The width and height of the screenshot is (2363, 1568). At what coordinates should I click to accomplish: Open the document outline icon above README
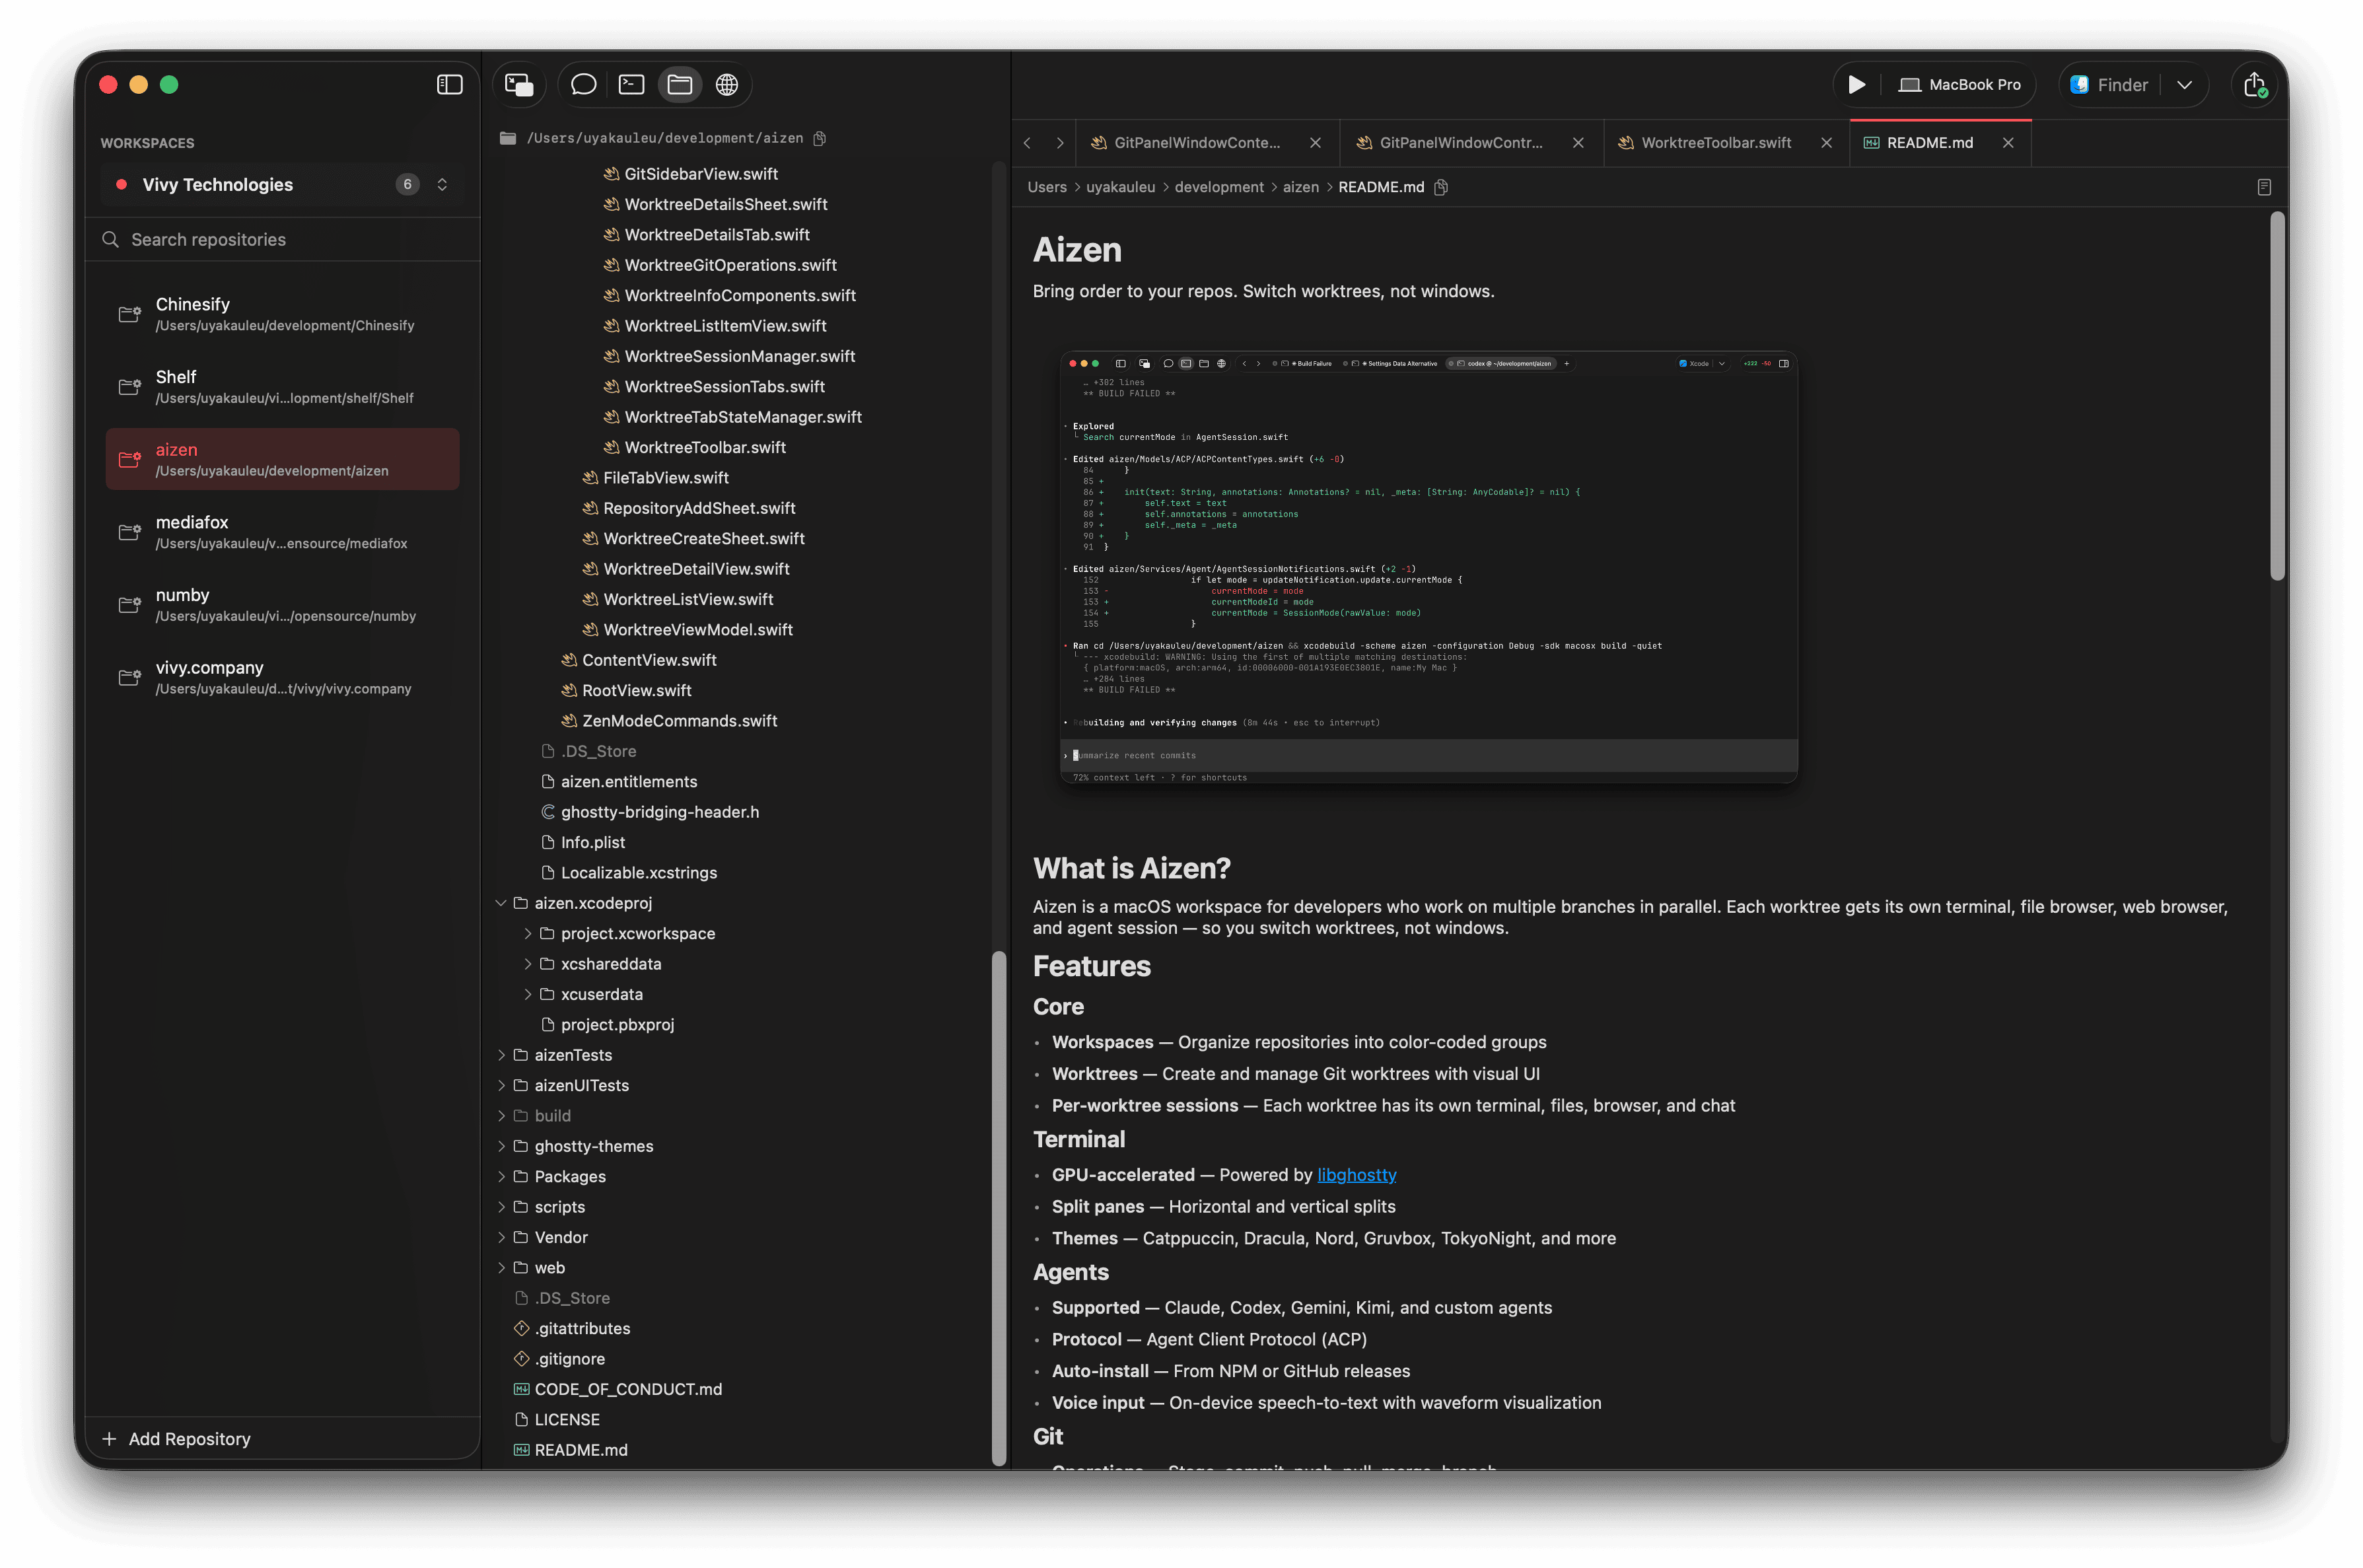2263,186
